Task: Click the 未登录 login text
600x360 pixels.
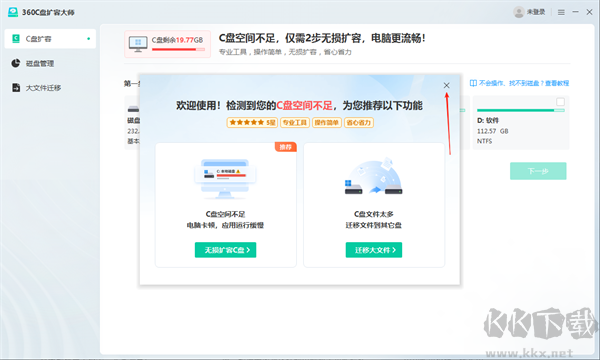Action: pyautogui.click(x=536, y=12)
